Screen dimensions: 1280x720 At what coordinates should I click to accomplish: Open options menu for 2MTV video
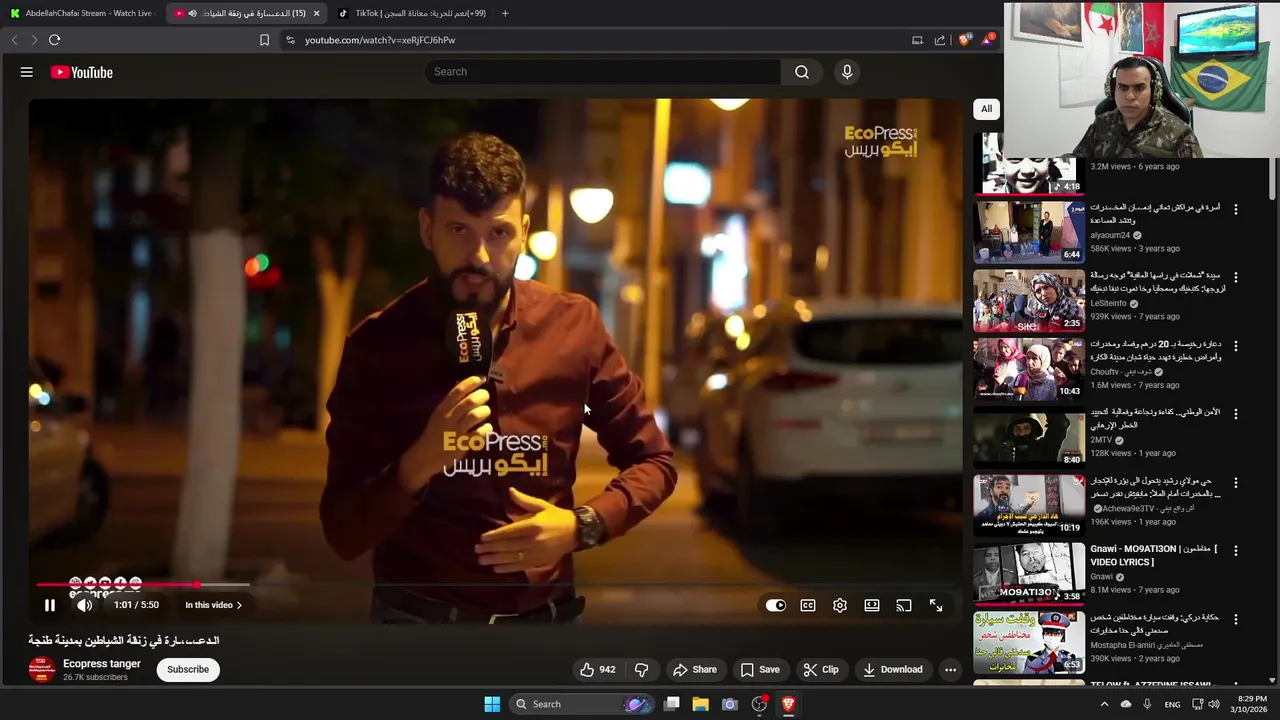pos(1236,414)
